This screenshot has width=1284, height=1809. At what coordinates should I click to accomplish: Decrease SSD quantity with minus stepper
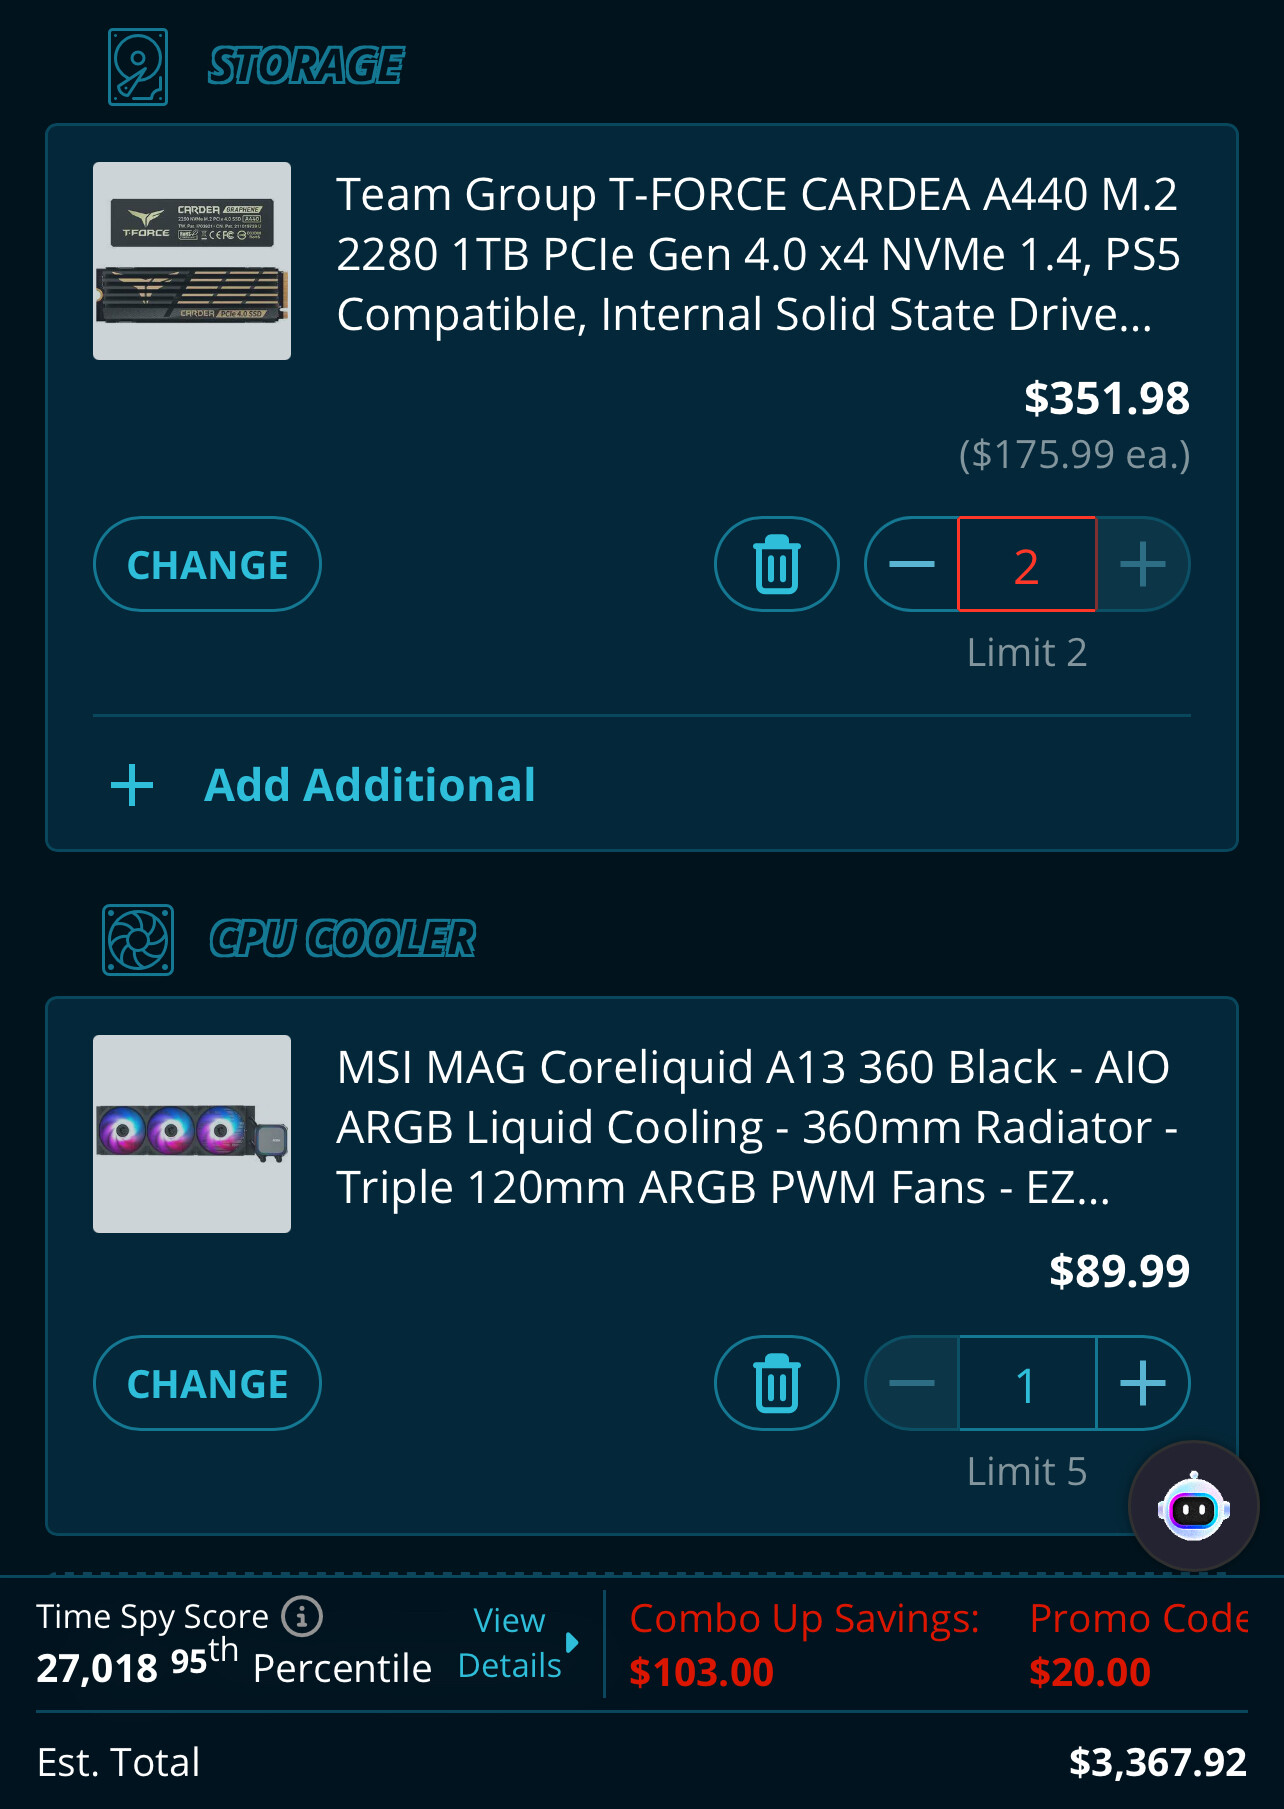coord(912,563)
